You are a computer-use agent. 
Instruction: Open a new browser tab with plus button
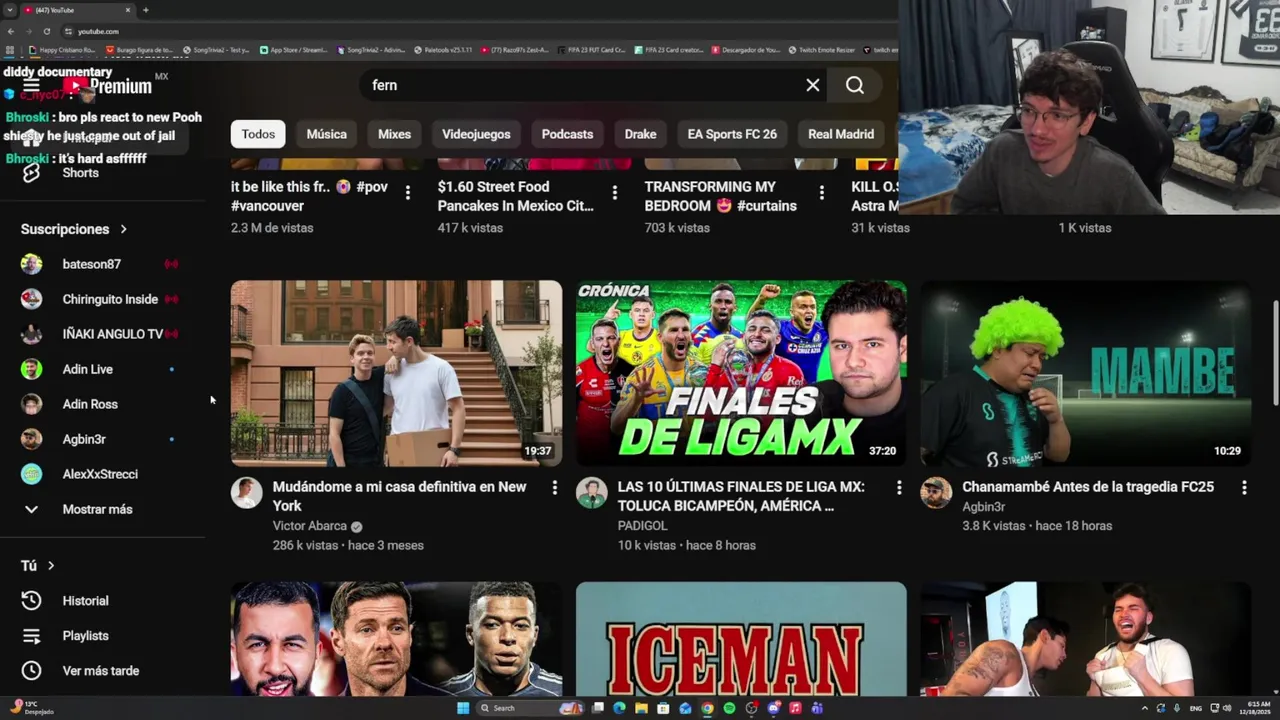coord(146,10)
